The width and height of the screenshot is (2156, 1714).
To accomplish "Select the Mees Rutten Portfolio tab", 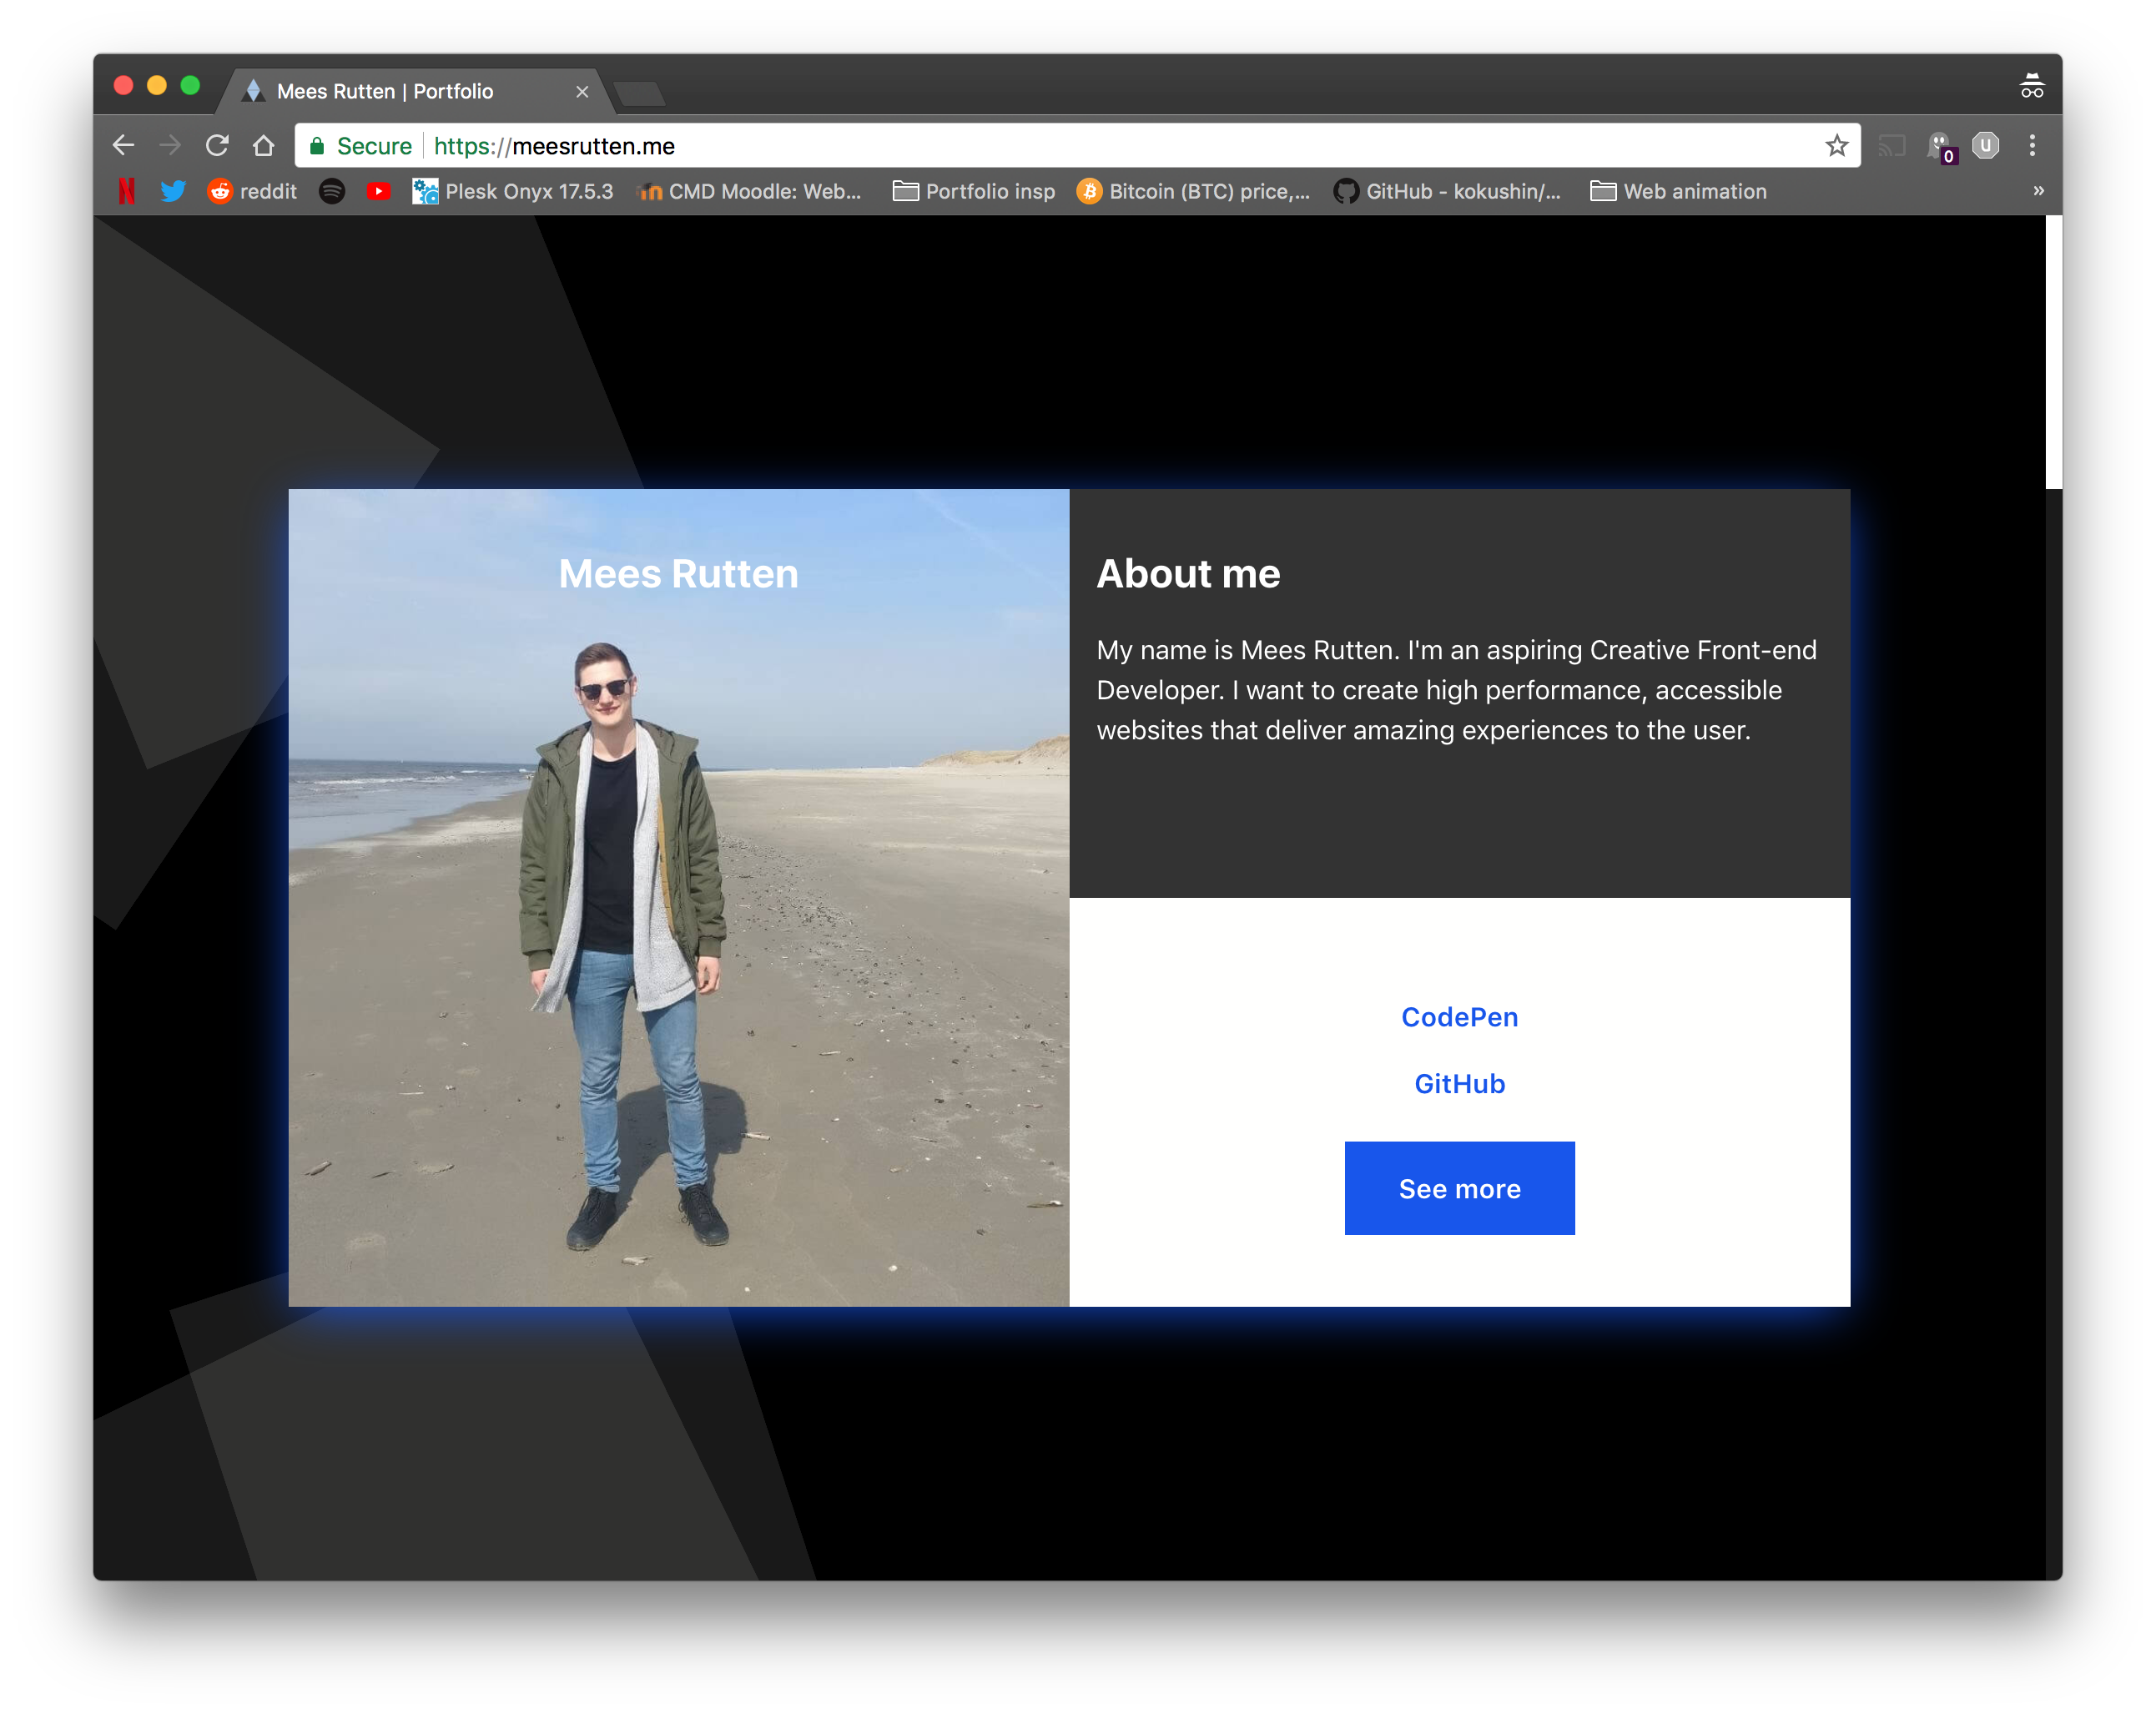I will click(385, 91).
